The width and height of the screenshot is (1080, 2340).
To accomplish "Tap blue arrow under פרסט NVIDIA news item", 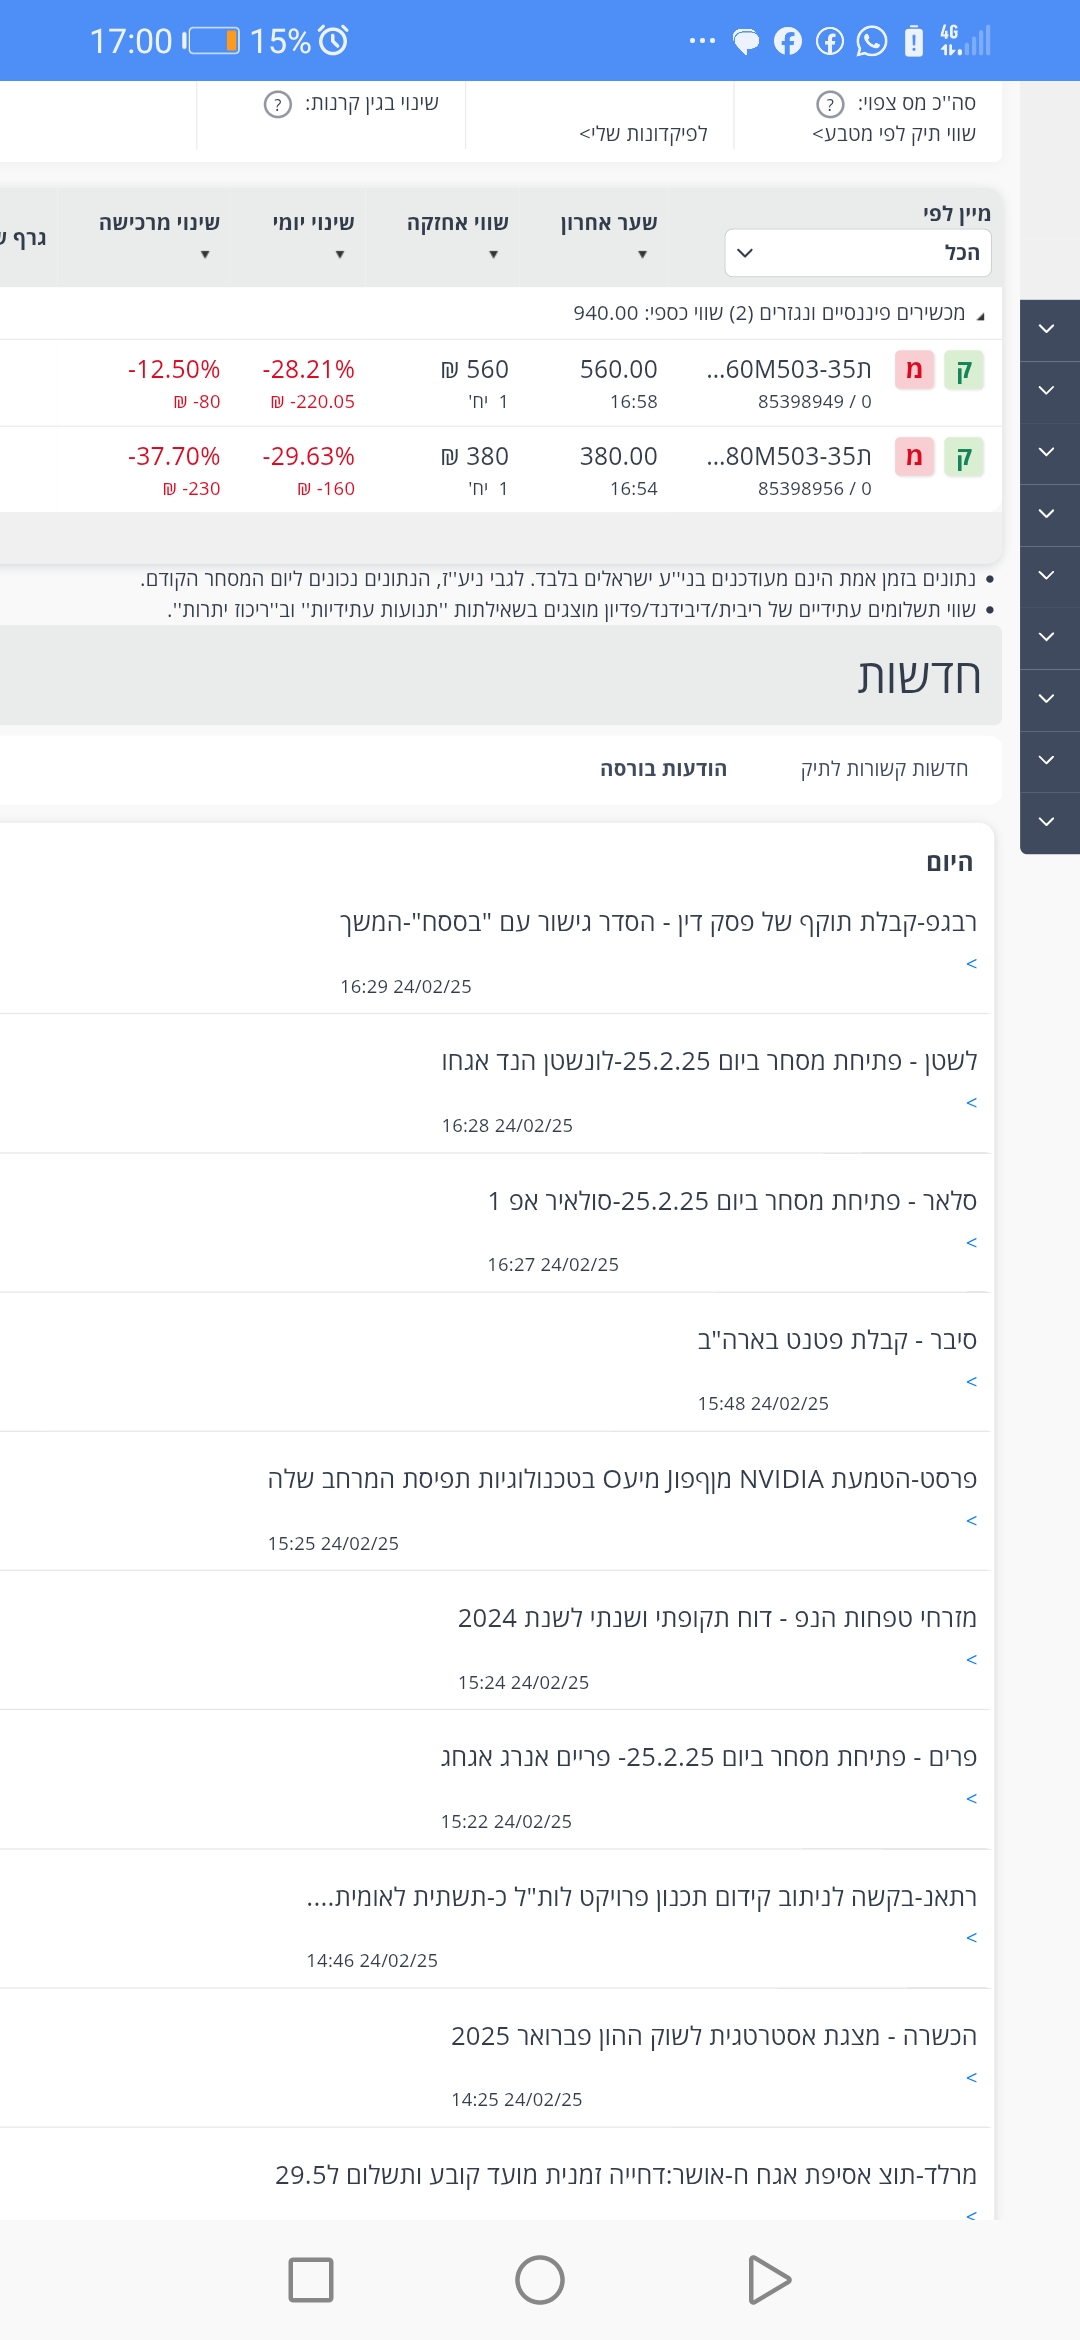I will (971, 1521).
